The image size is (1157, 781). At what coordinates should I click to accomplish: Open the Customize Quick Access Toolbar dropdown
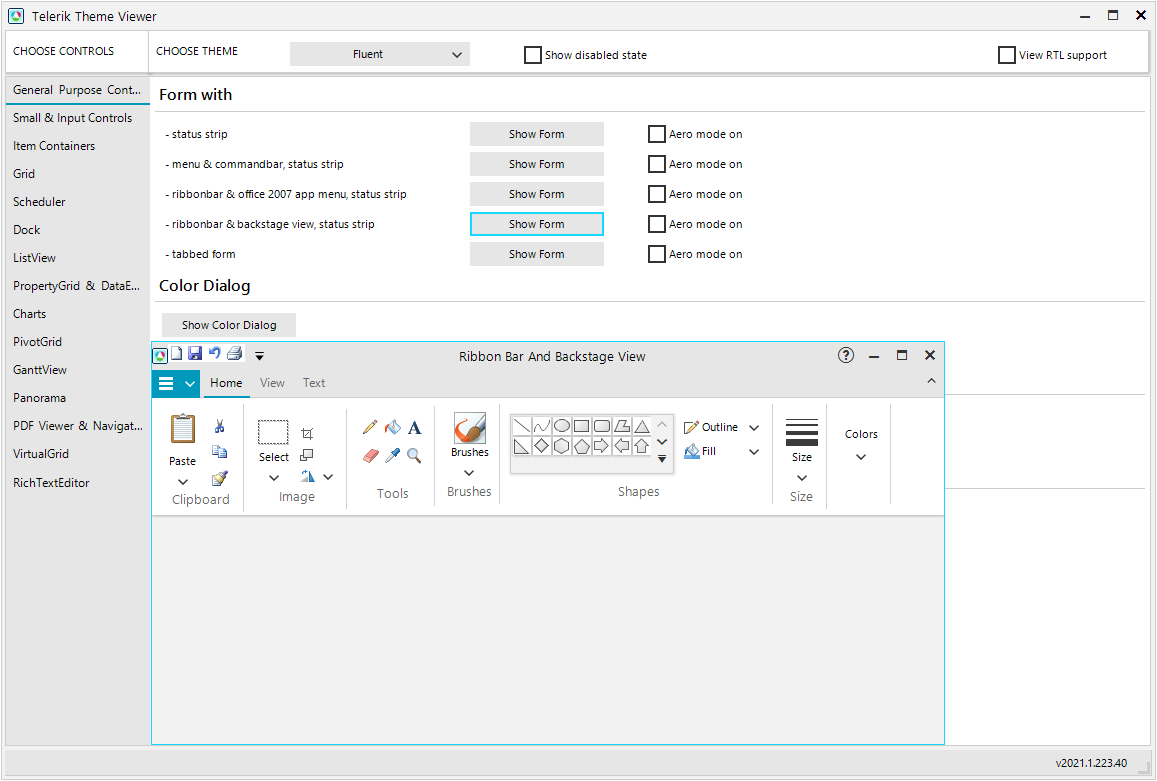pyautogui.click(x=259, y=356)
